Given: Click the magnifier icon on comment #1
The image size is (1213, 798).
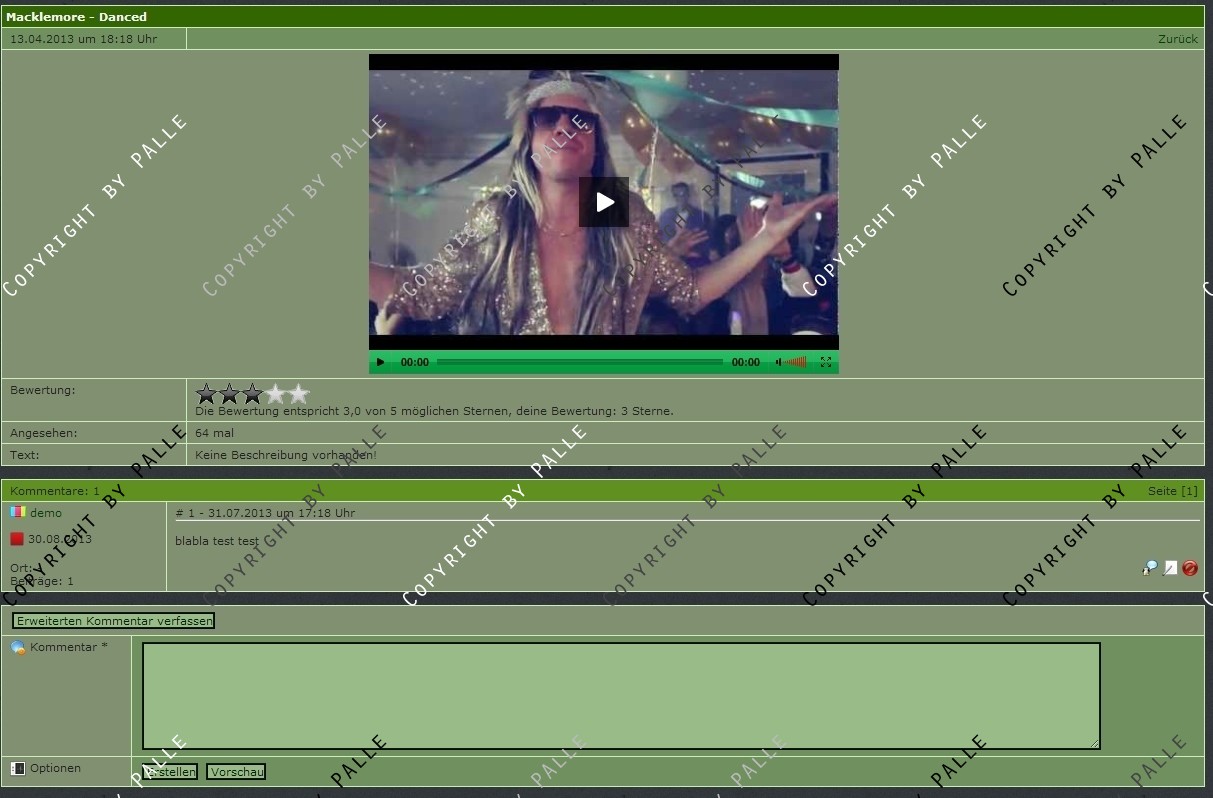Looking at the screenshot, I should tap(1150, 568).
